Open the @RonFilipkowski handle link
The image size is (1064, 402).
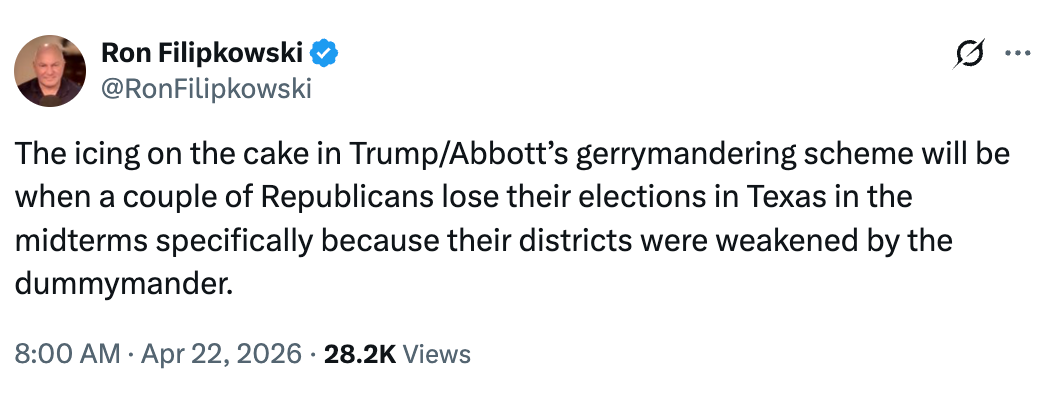[207, 89]
